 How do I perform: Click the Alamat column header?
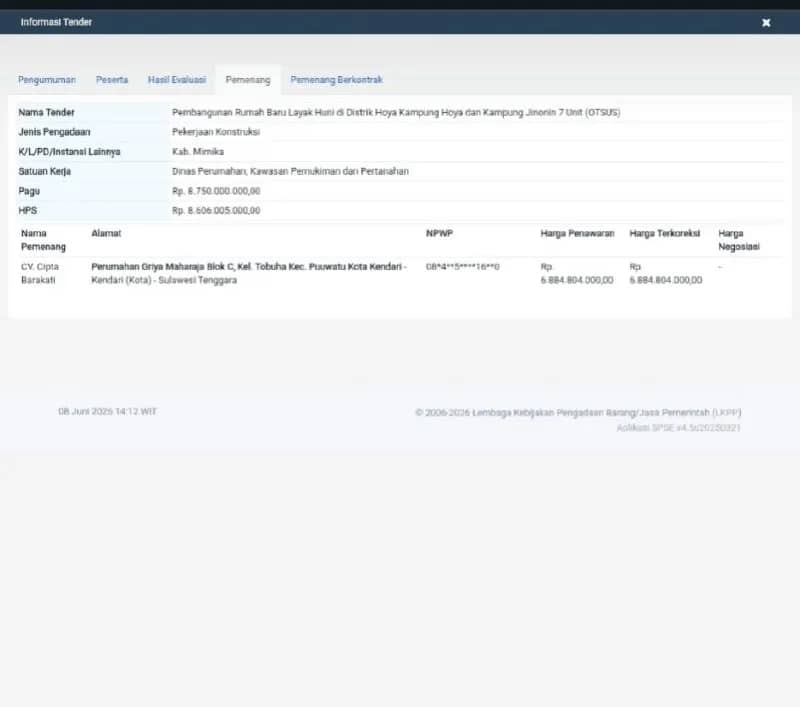pos(106,233)
